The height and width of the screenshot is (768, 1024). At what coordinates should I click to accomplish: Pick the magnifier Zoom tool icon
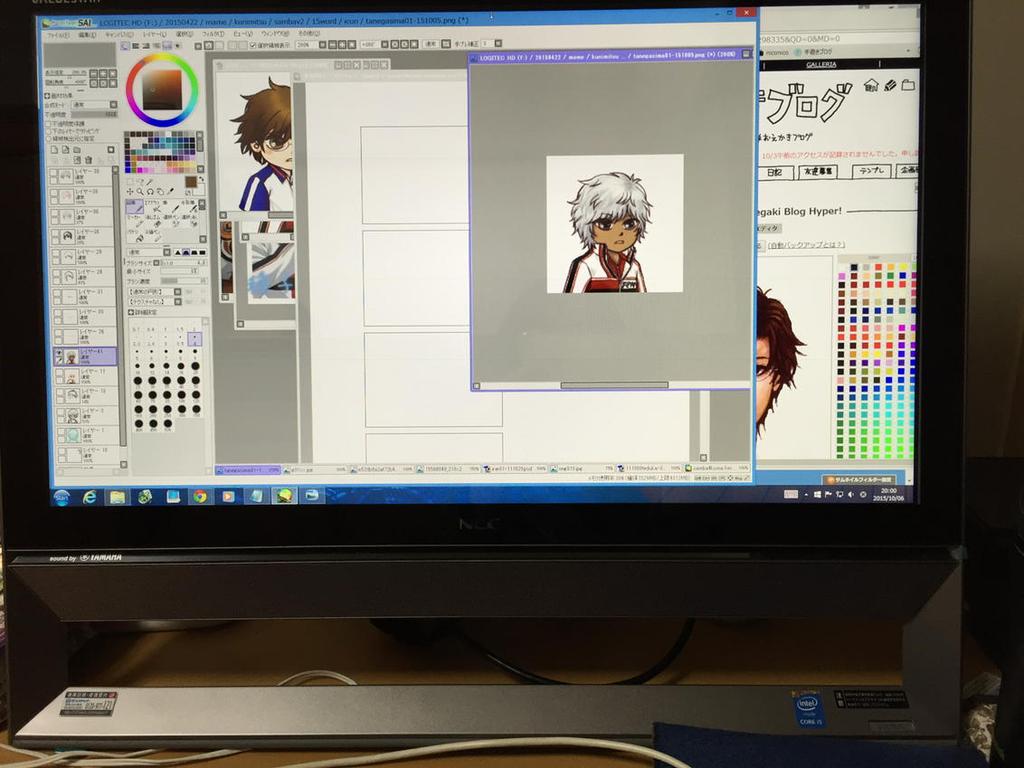click(x=140, y=192)
